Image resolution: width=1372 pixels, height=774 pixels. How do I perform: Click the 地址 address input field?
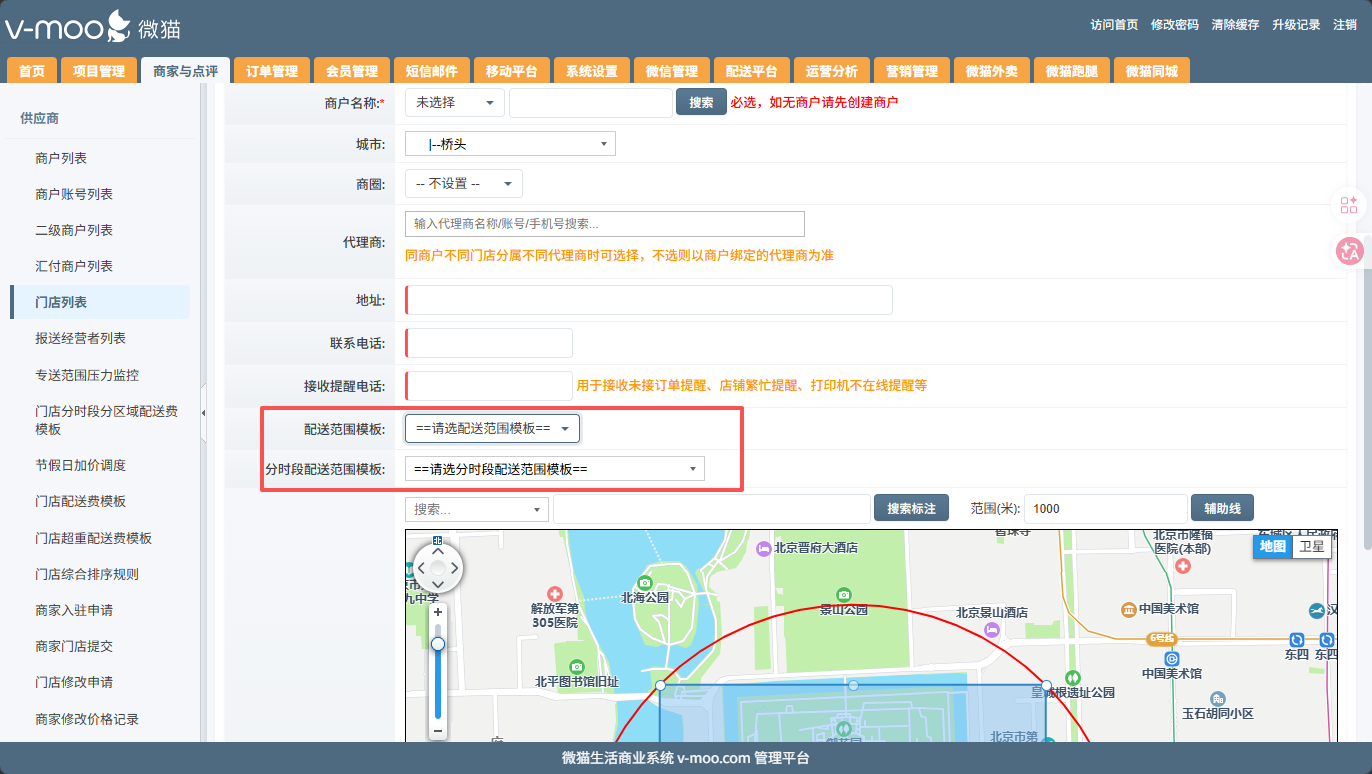[650, 300]
